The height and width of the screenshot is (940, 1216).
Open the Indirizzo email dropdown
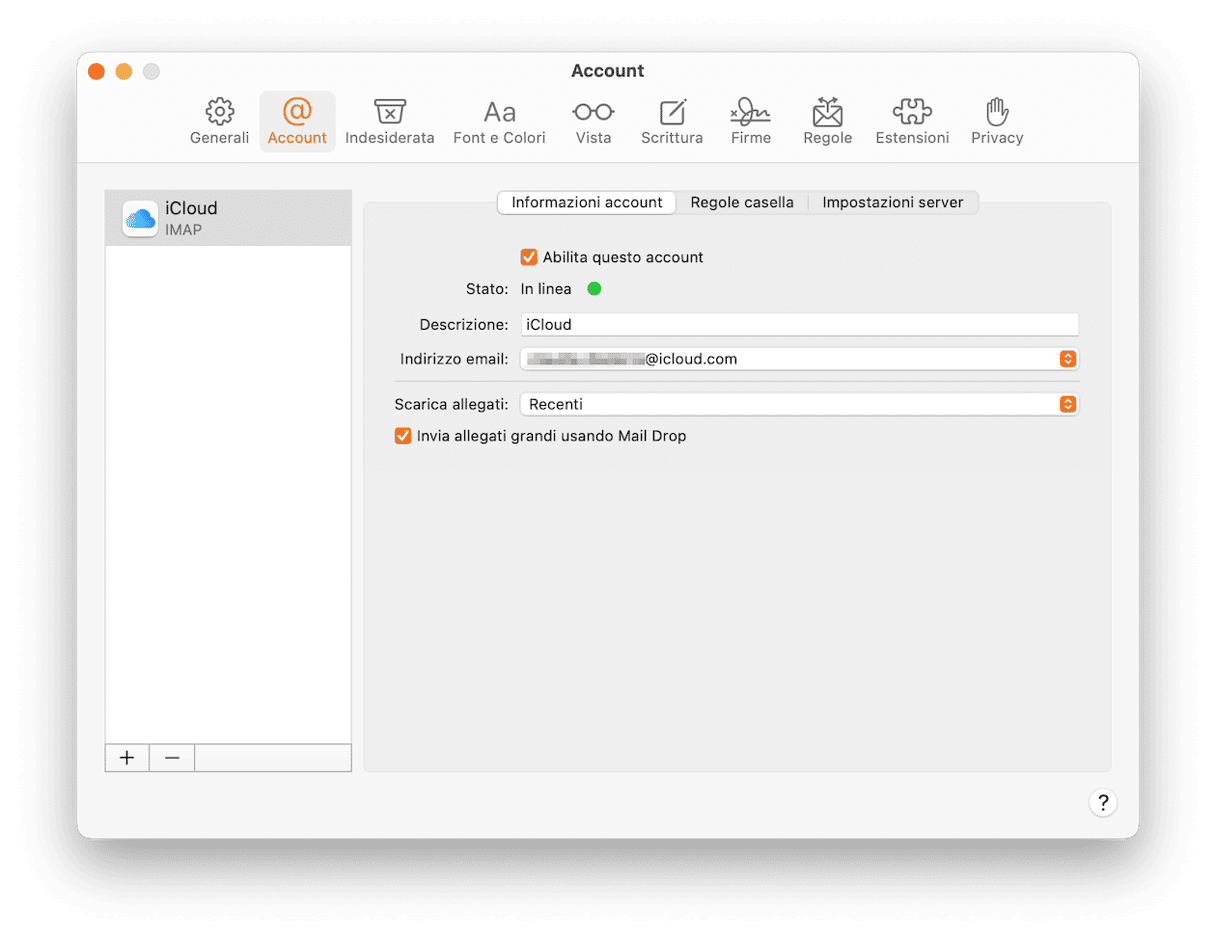pyautogui.click(x=800, y=359)
